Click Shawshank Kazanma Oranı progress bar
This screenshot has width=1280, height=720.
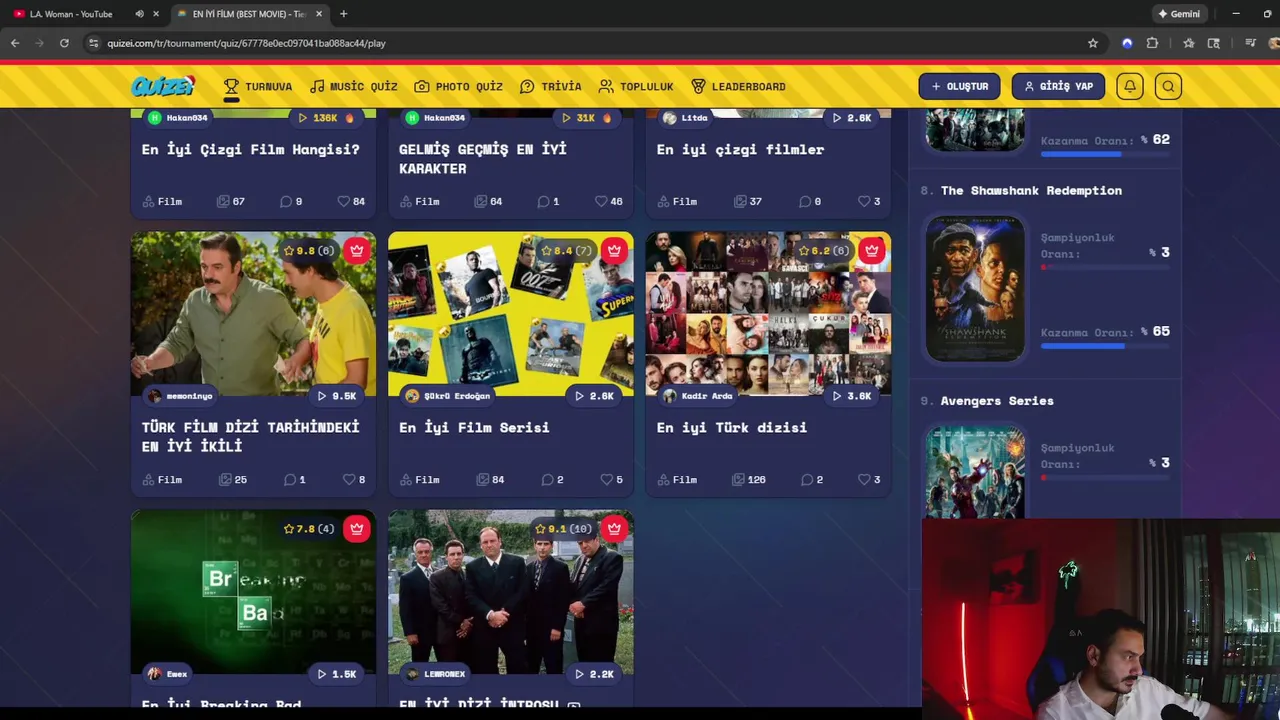point(1105,347)
